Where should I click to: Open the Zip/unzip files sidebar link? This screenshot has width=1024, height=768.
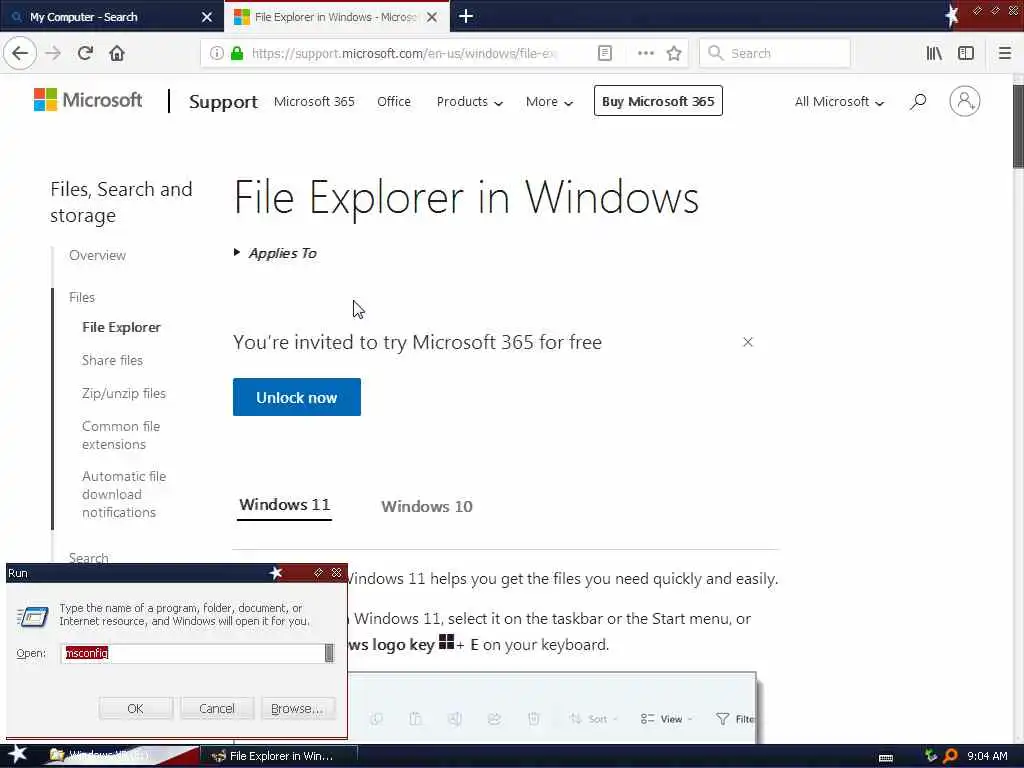click(124, 393)
